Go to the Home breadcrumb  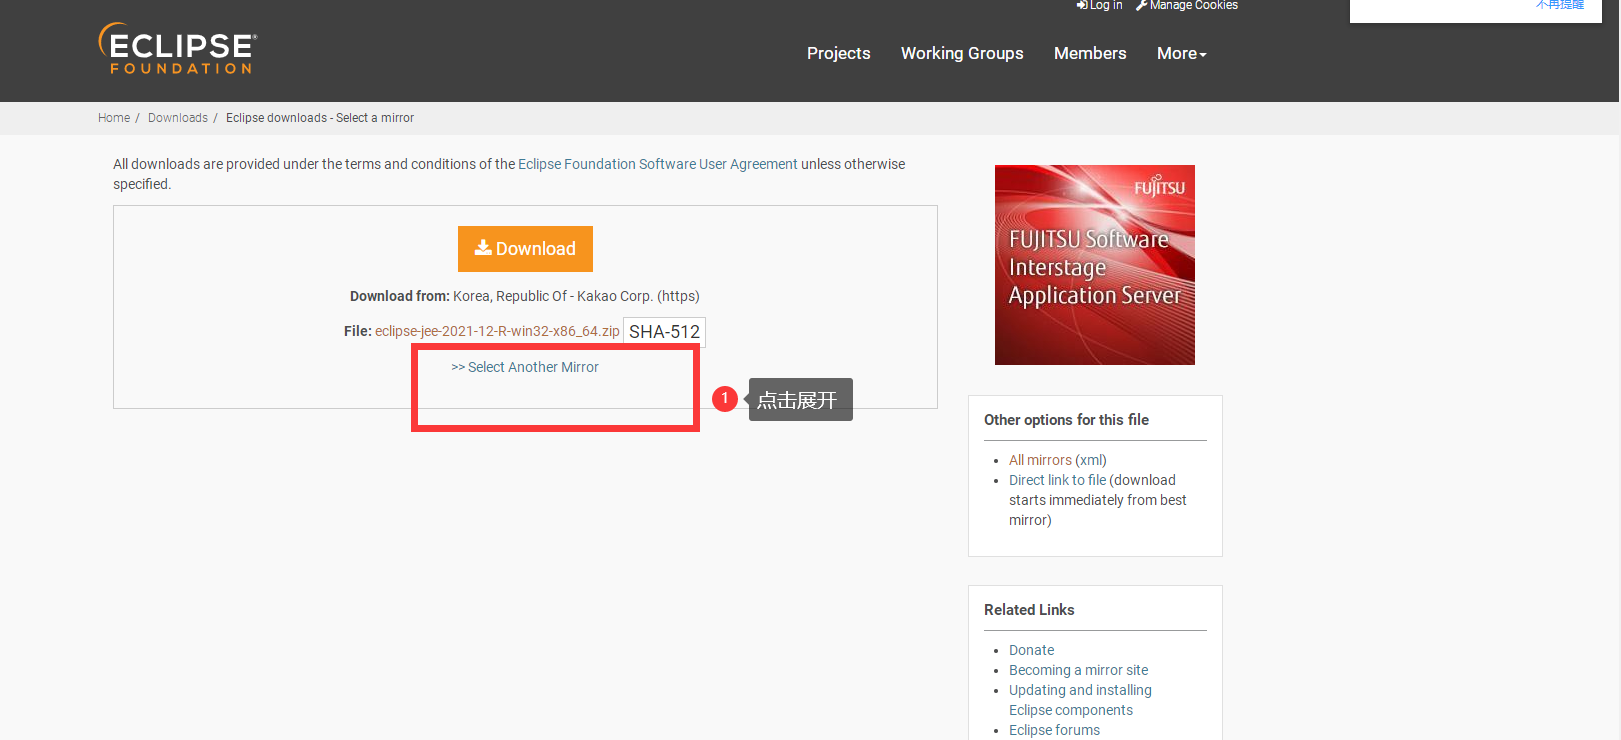click(114, 118)
